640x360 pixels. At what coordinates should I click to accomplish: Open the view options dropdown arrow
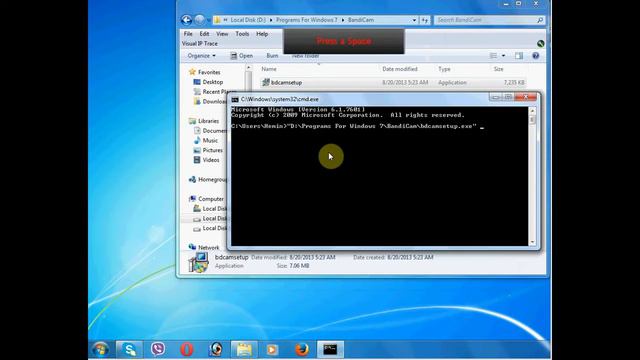point(503,56)
